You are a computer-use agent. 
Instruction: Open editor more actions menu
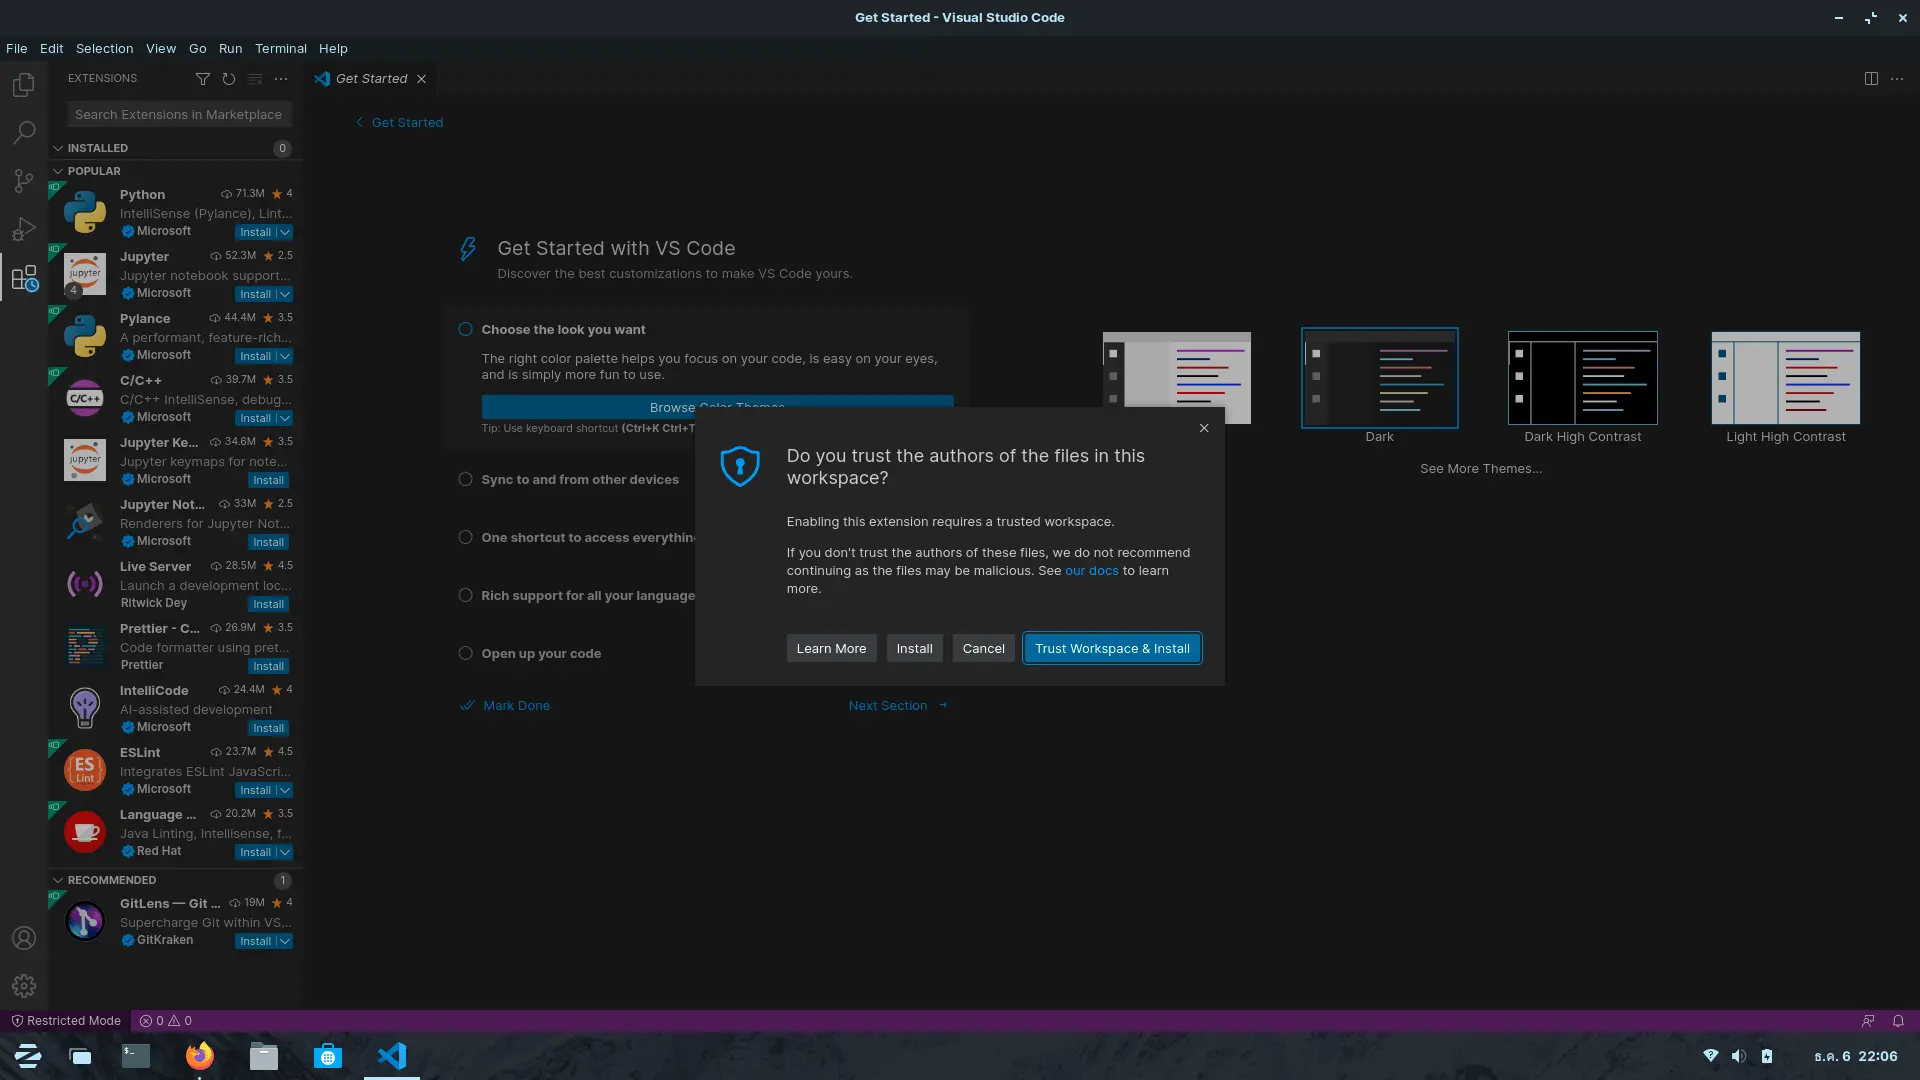coord(1897,79)
